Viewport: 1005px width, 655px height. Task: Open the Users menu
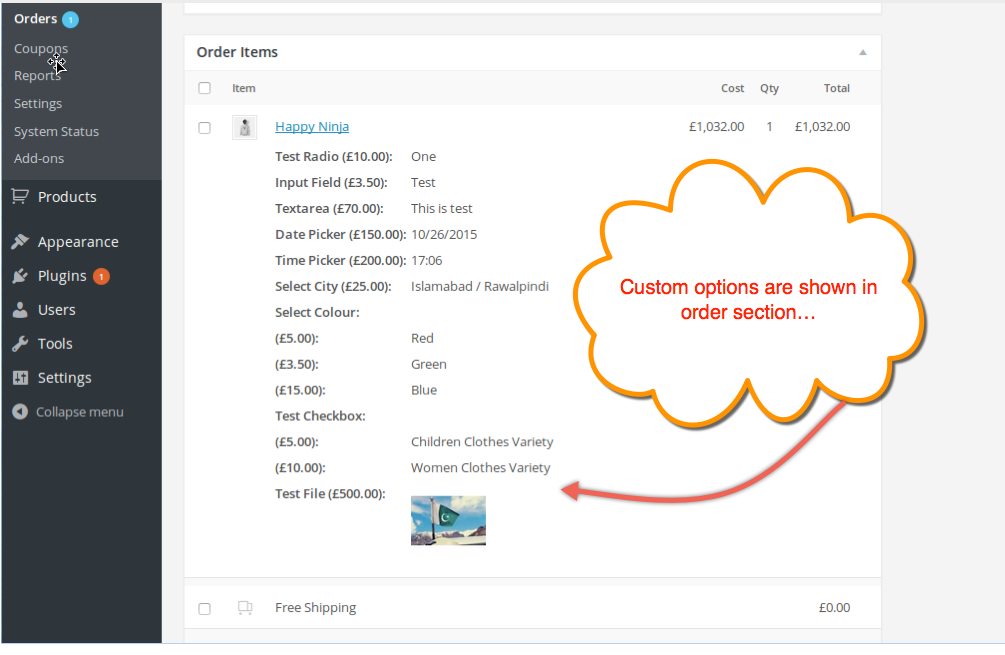point(56,310)
